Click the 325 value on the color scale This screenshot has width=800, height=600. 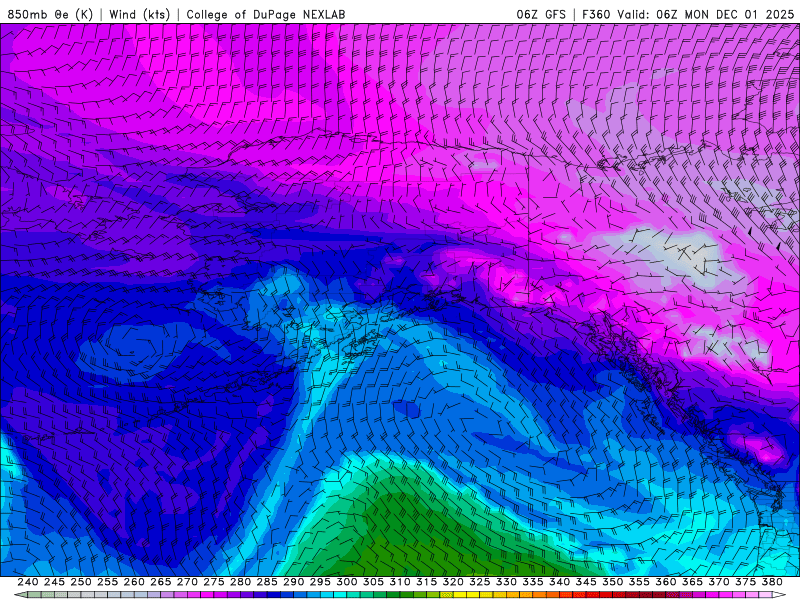[x=480, y=582]
